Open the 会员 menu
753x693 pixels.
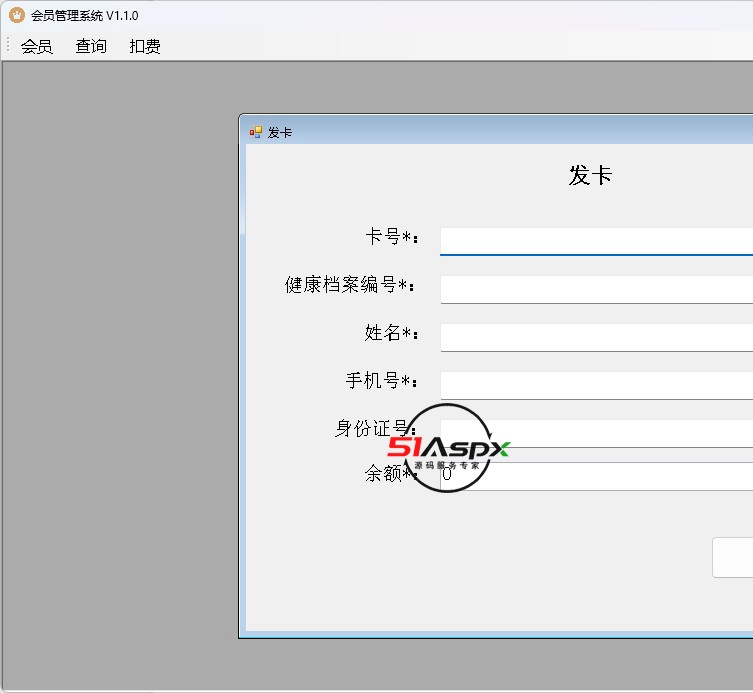[36, 46]
